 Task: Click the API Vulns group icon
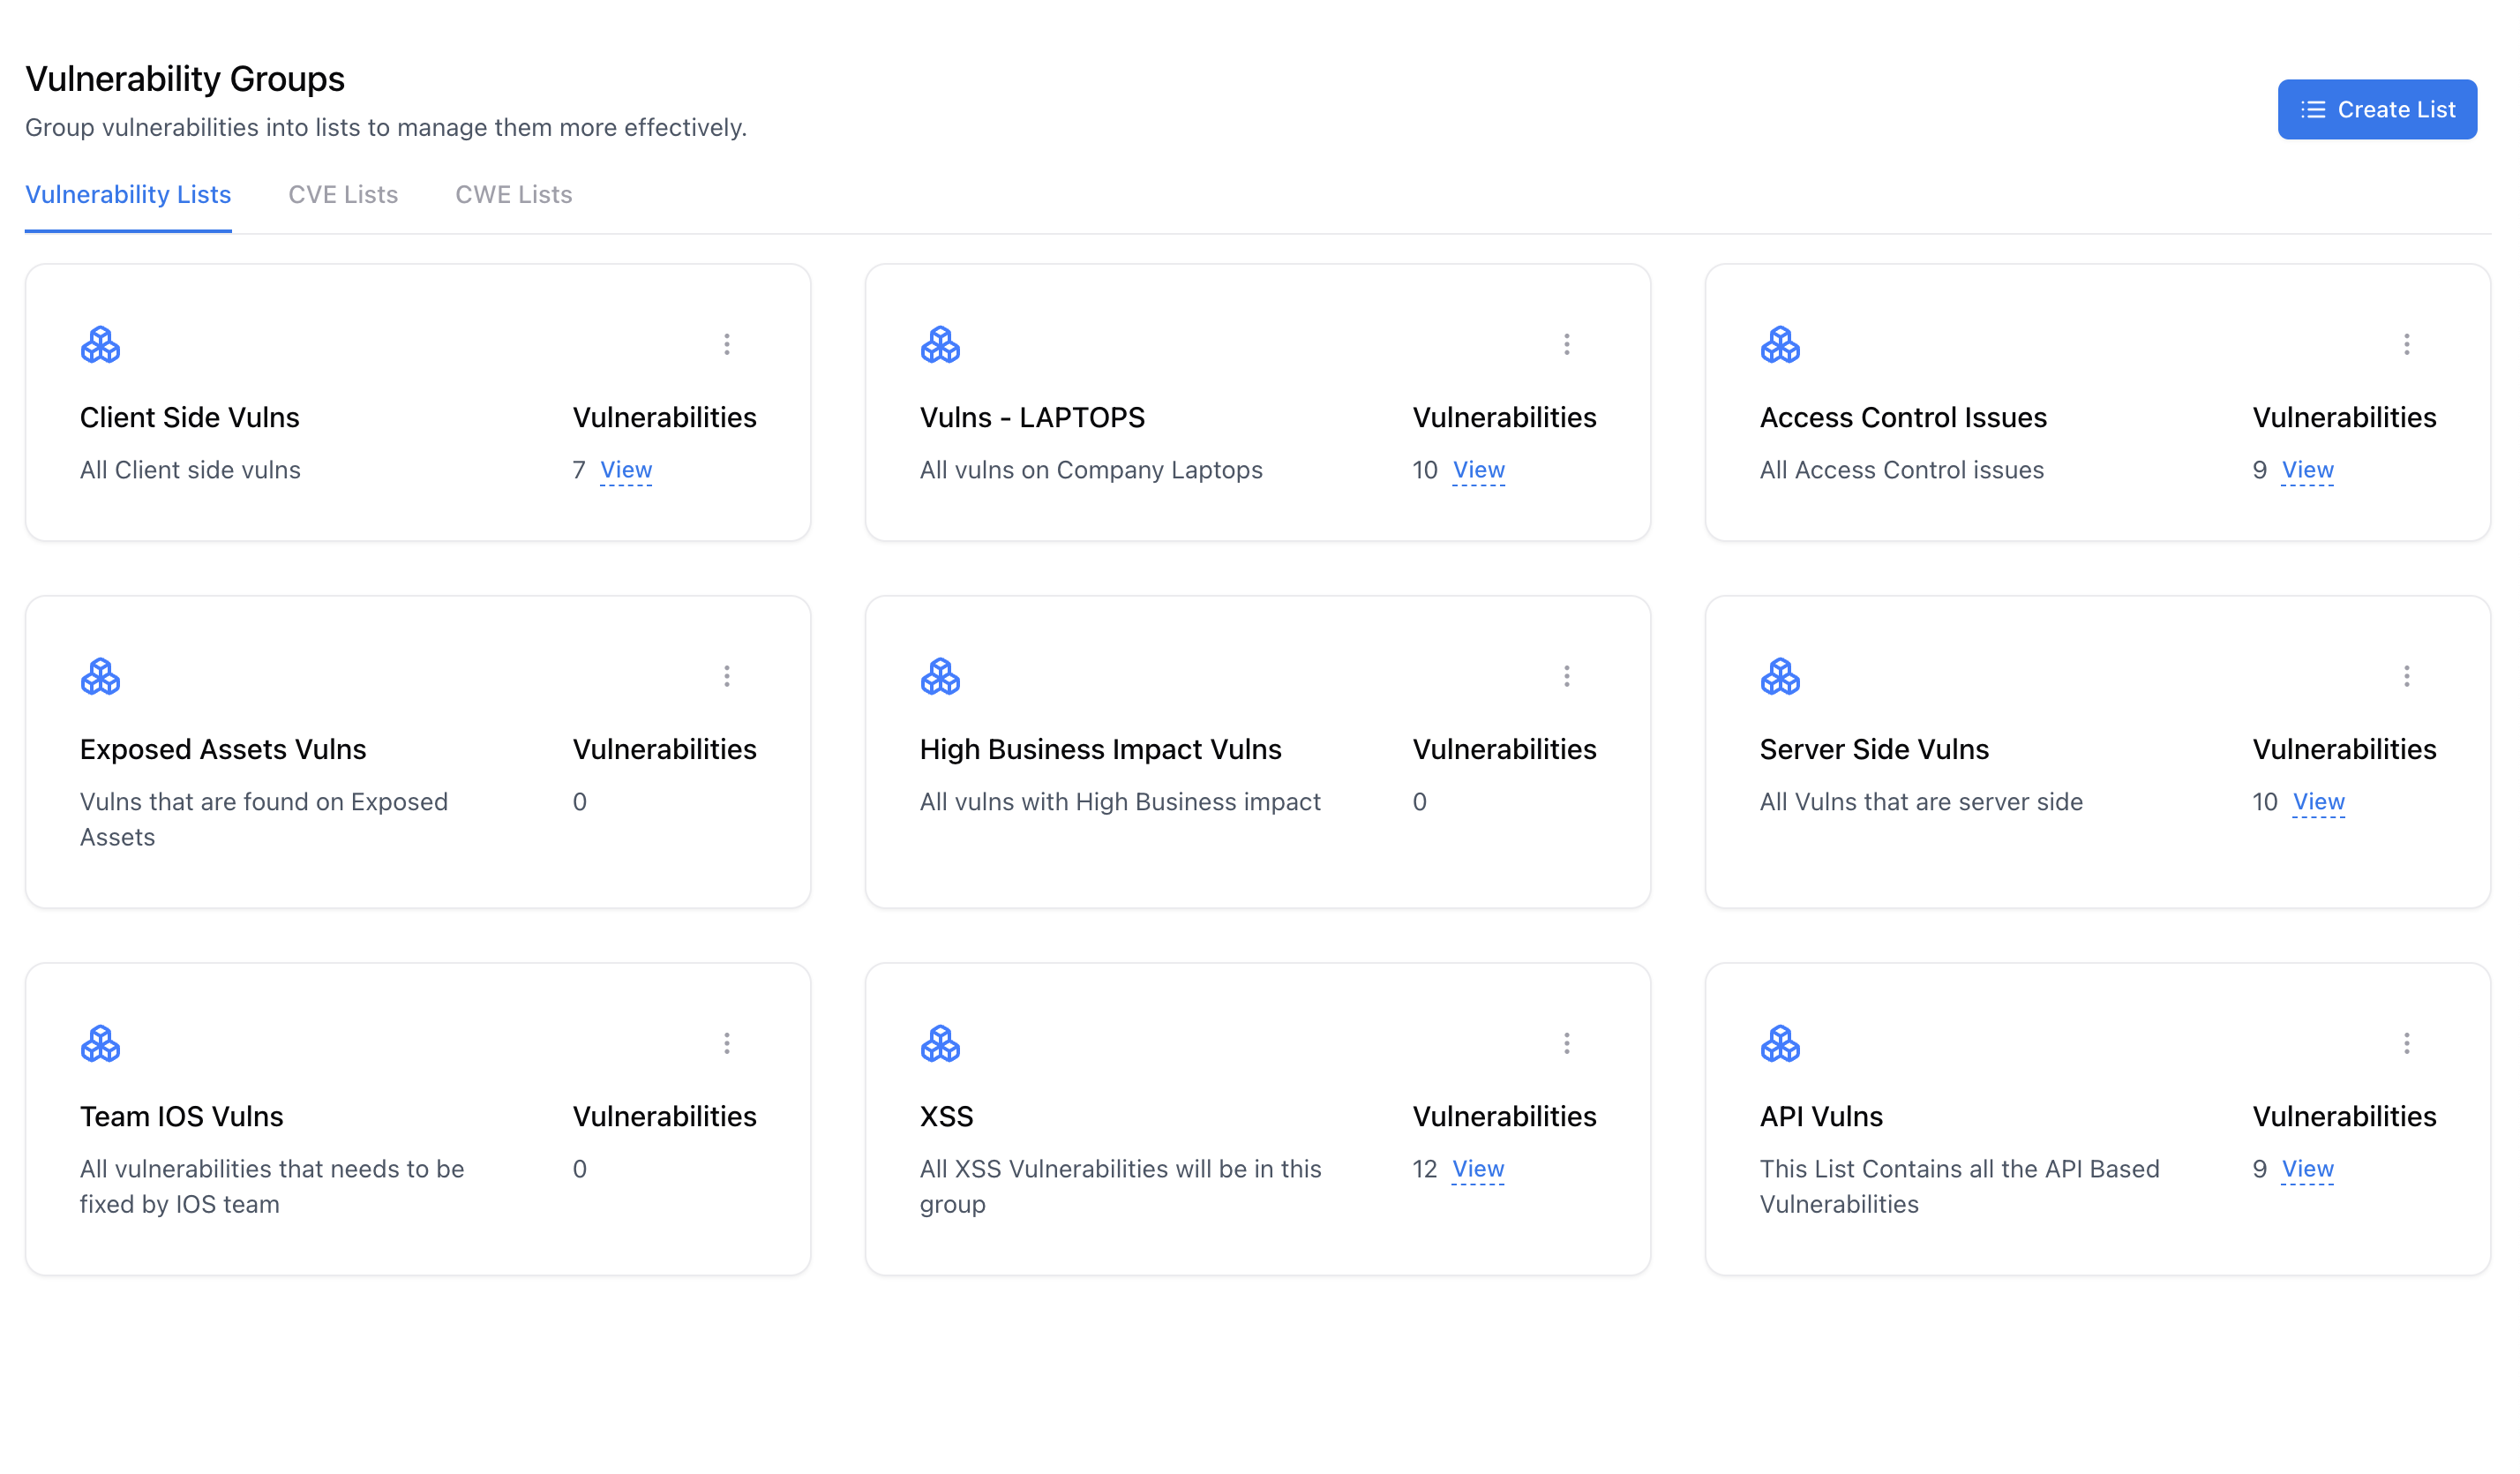1780,1043
